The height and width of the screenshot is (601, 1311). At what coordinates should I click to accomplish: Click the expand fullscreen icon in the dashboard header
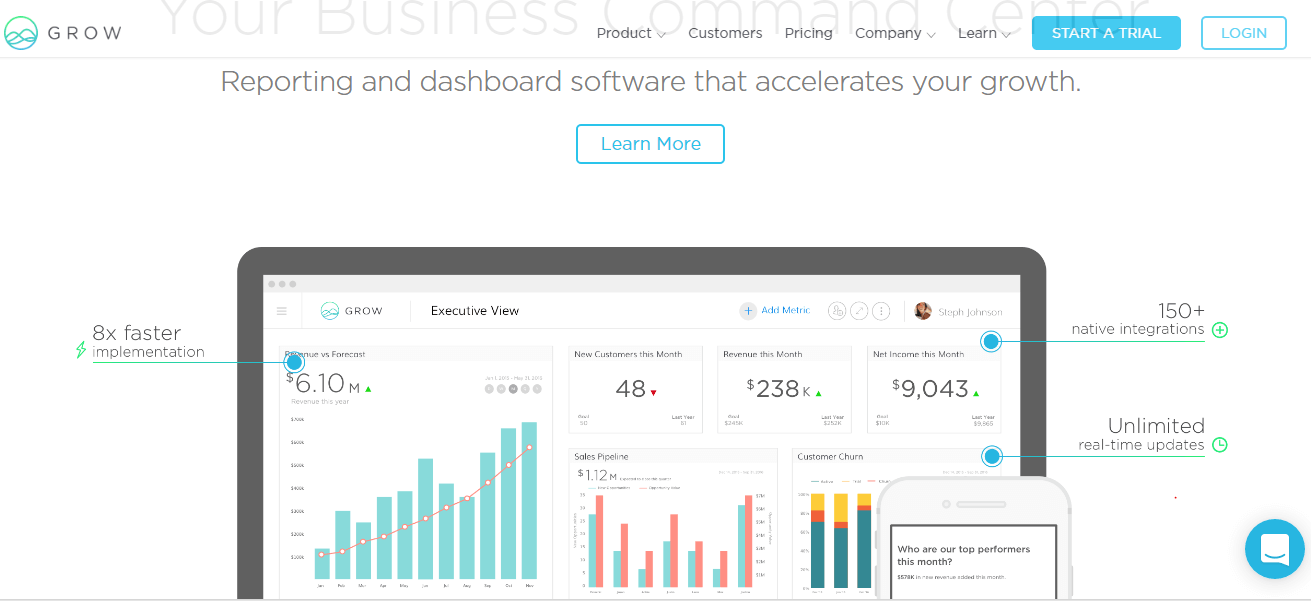pos(859,311)
